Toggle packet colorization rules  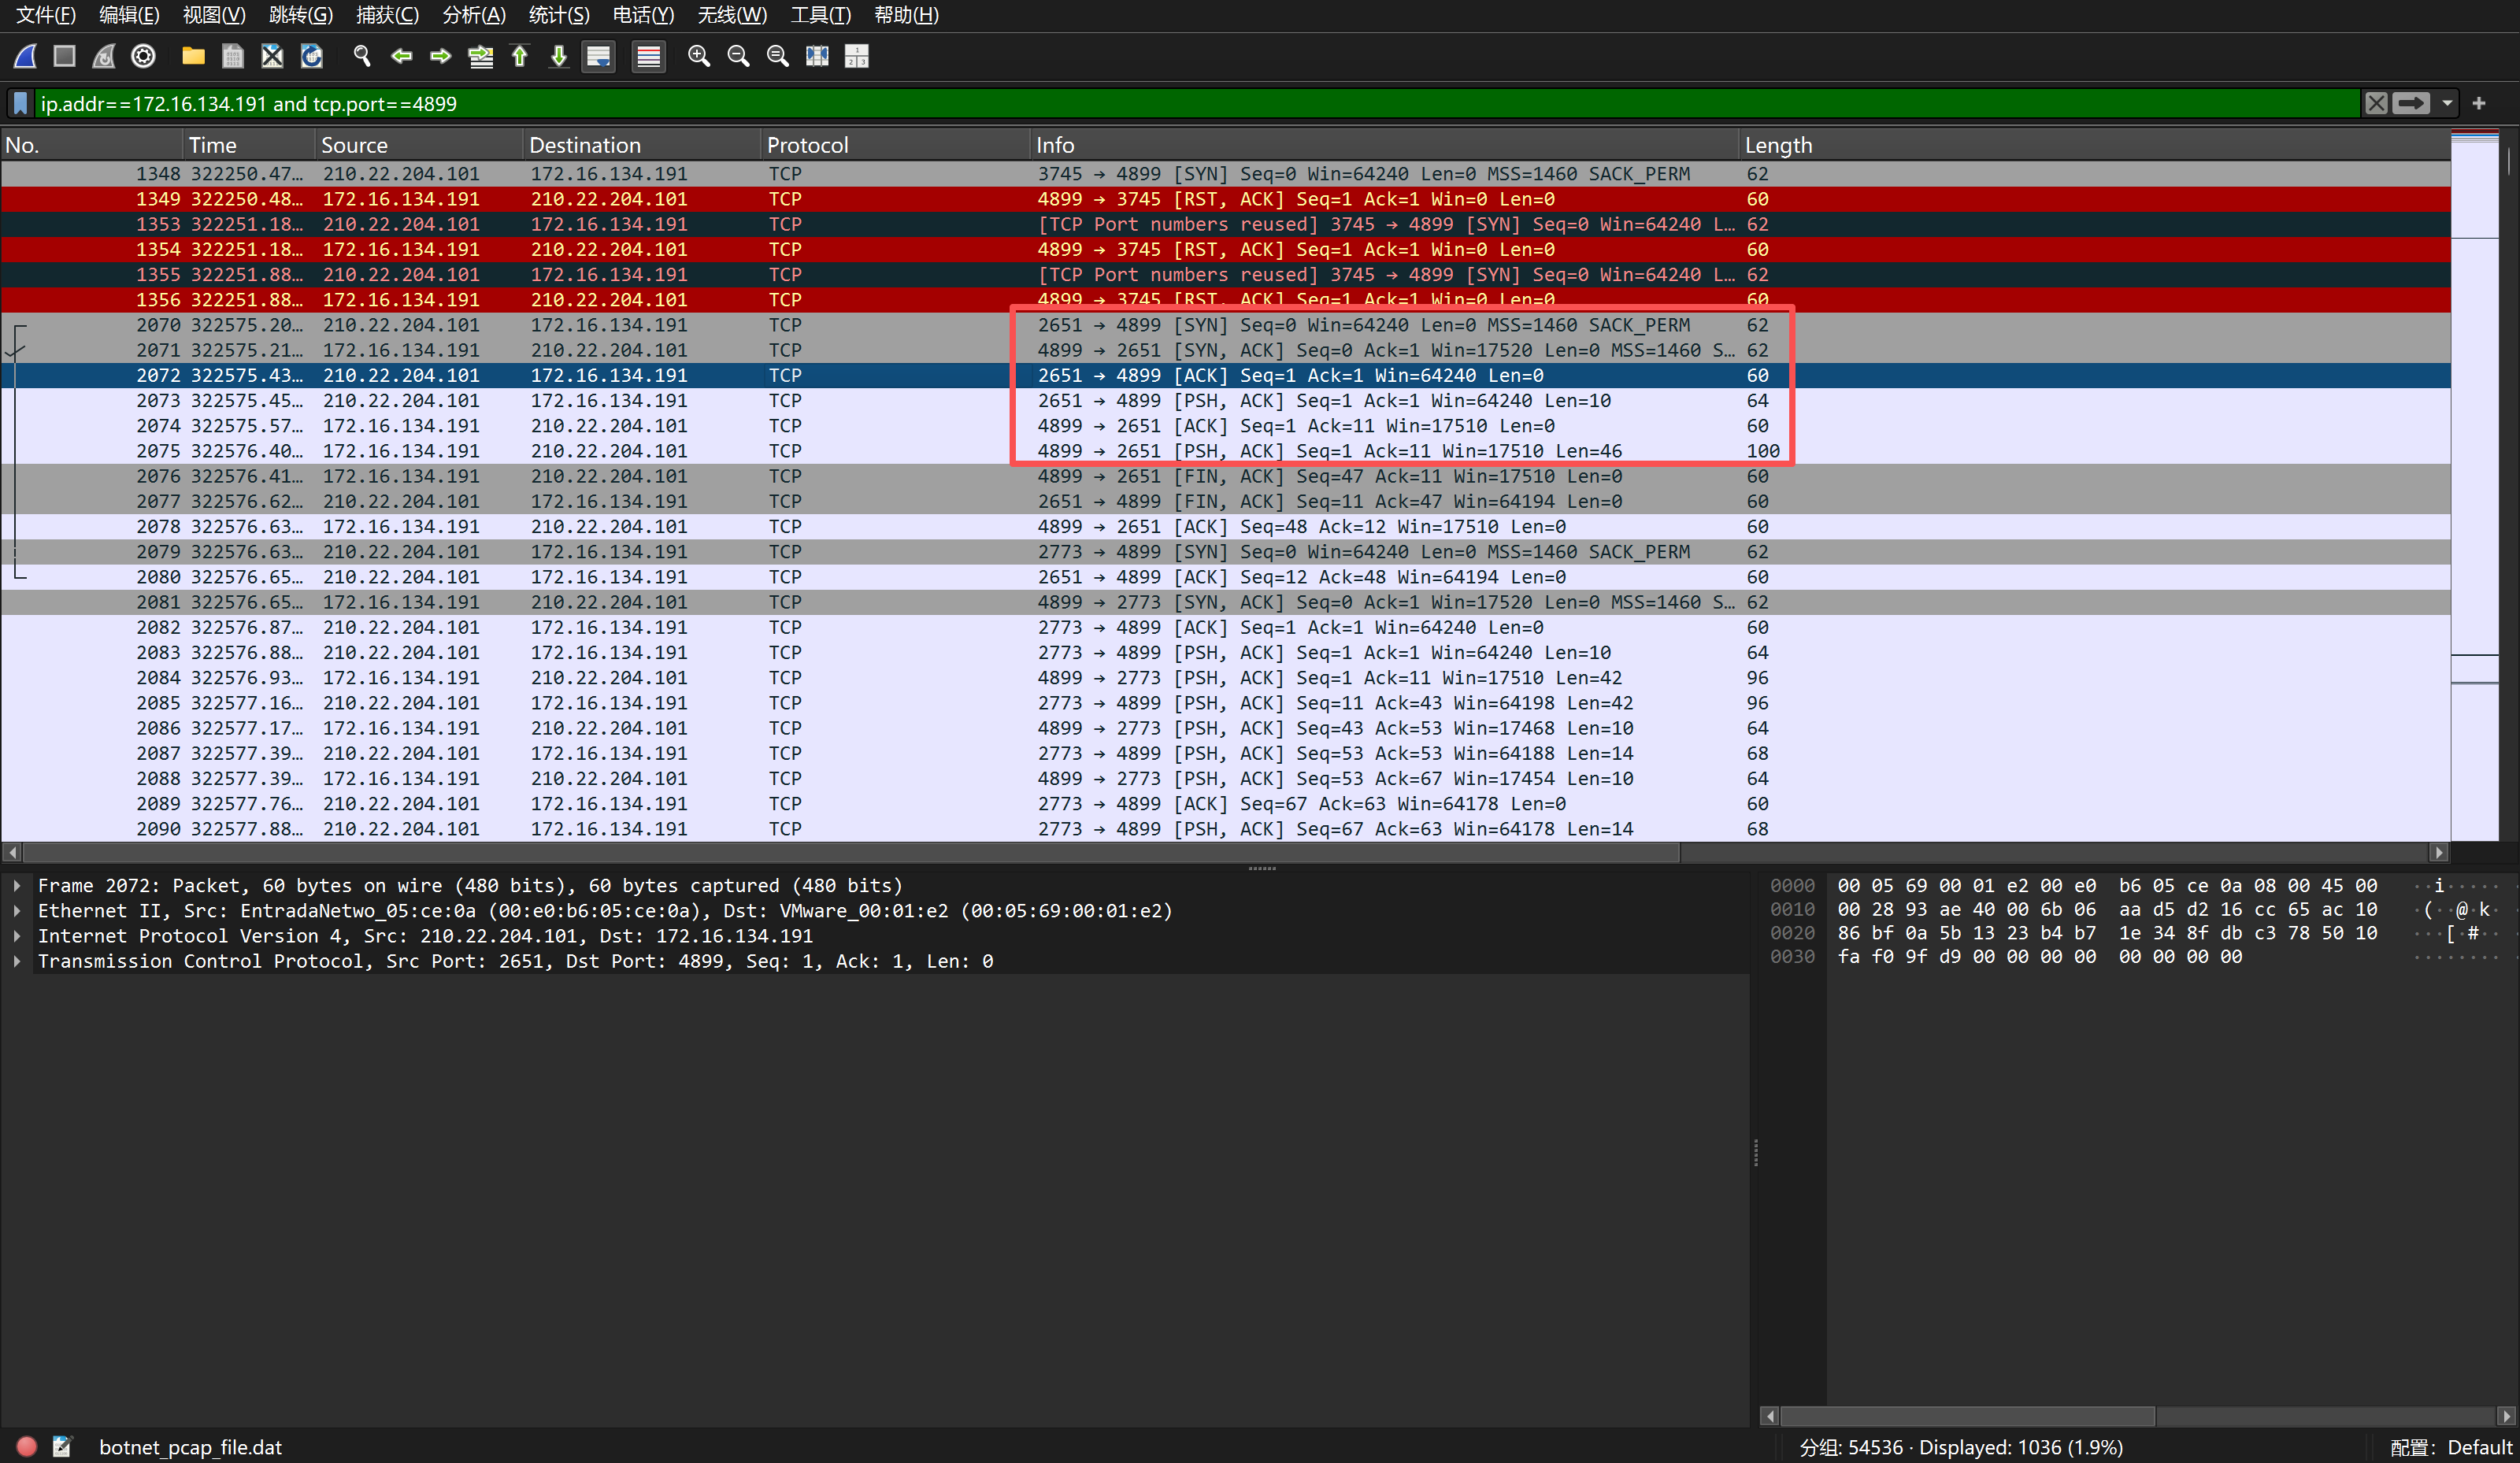pos(649,57)
